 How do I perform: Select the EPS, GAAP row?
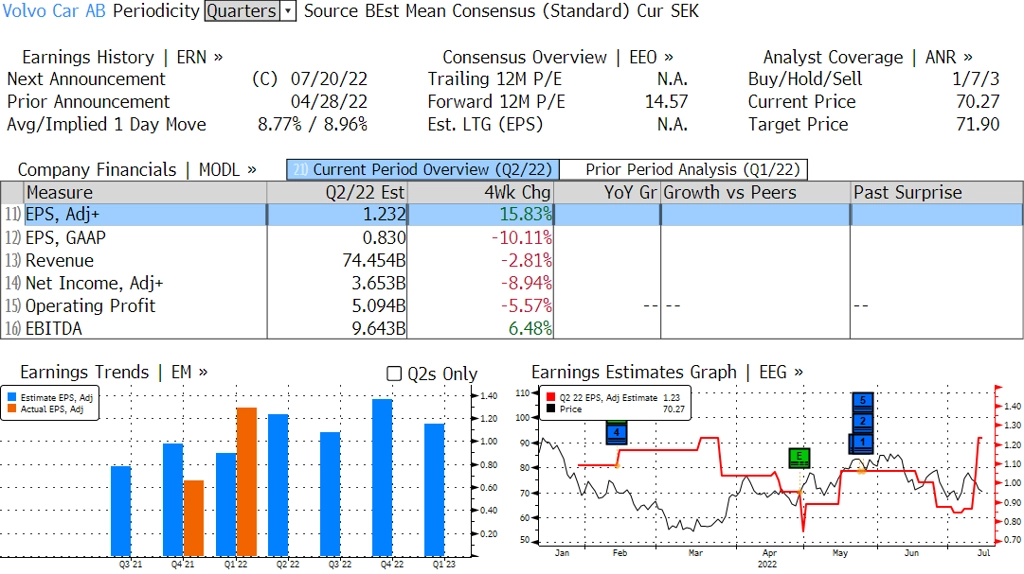(x=512, y=237)
